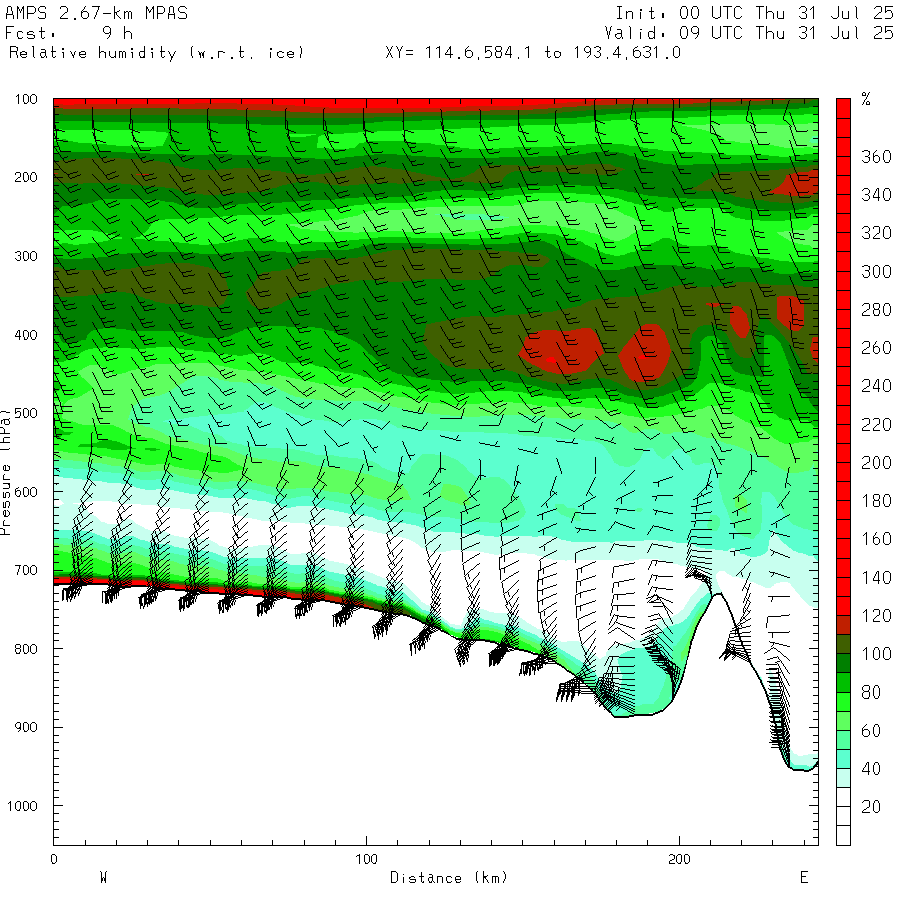The width and height of the screenshot is (900, 900).
Task: Click the 'Valid: 09 UTC Thu 31 Jul 25' text
Action: pyautogui.click(x=749, y=33)
